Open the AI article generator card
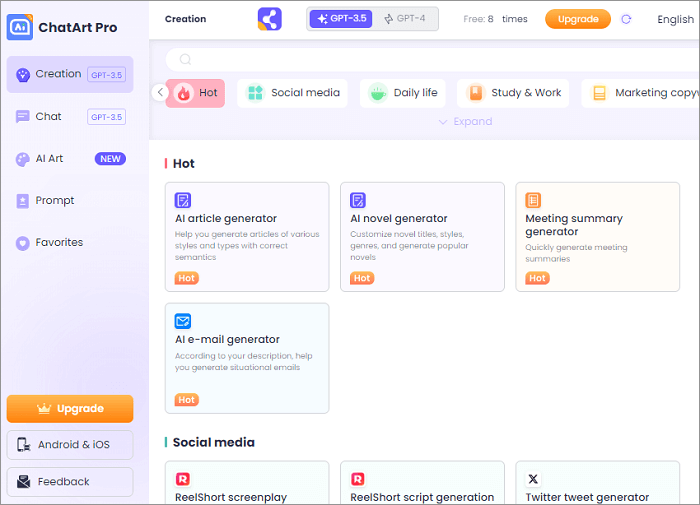700x505 pixels. click(x=247, y=237)
